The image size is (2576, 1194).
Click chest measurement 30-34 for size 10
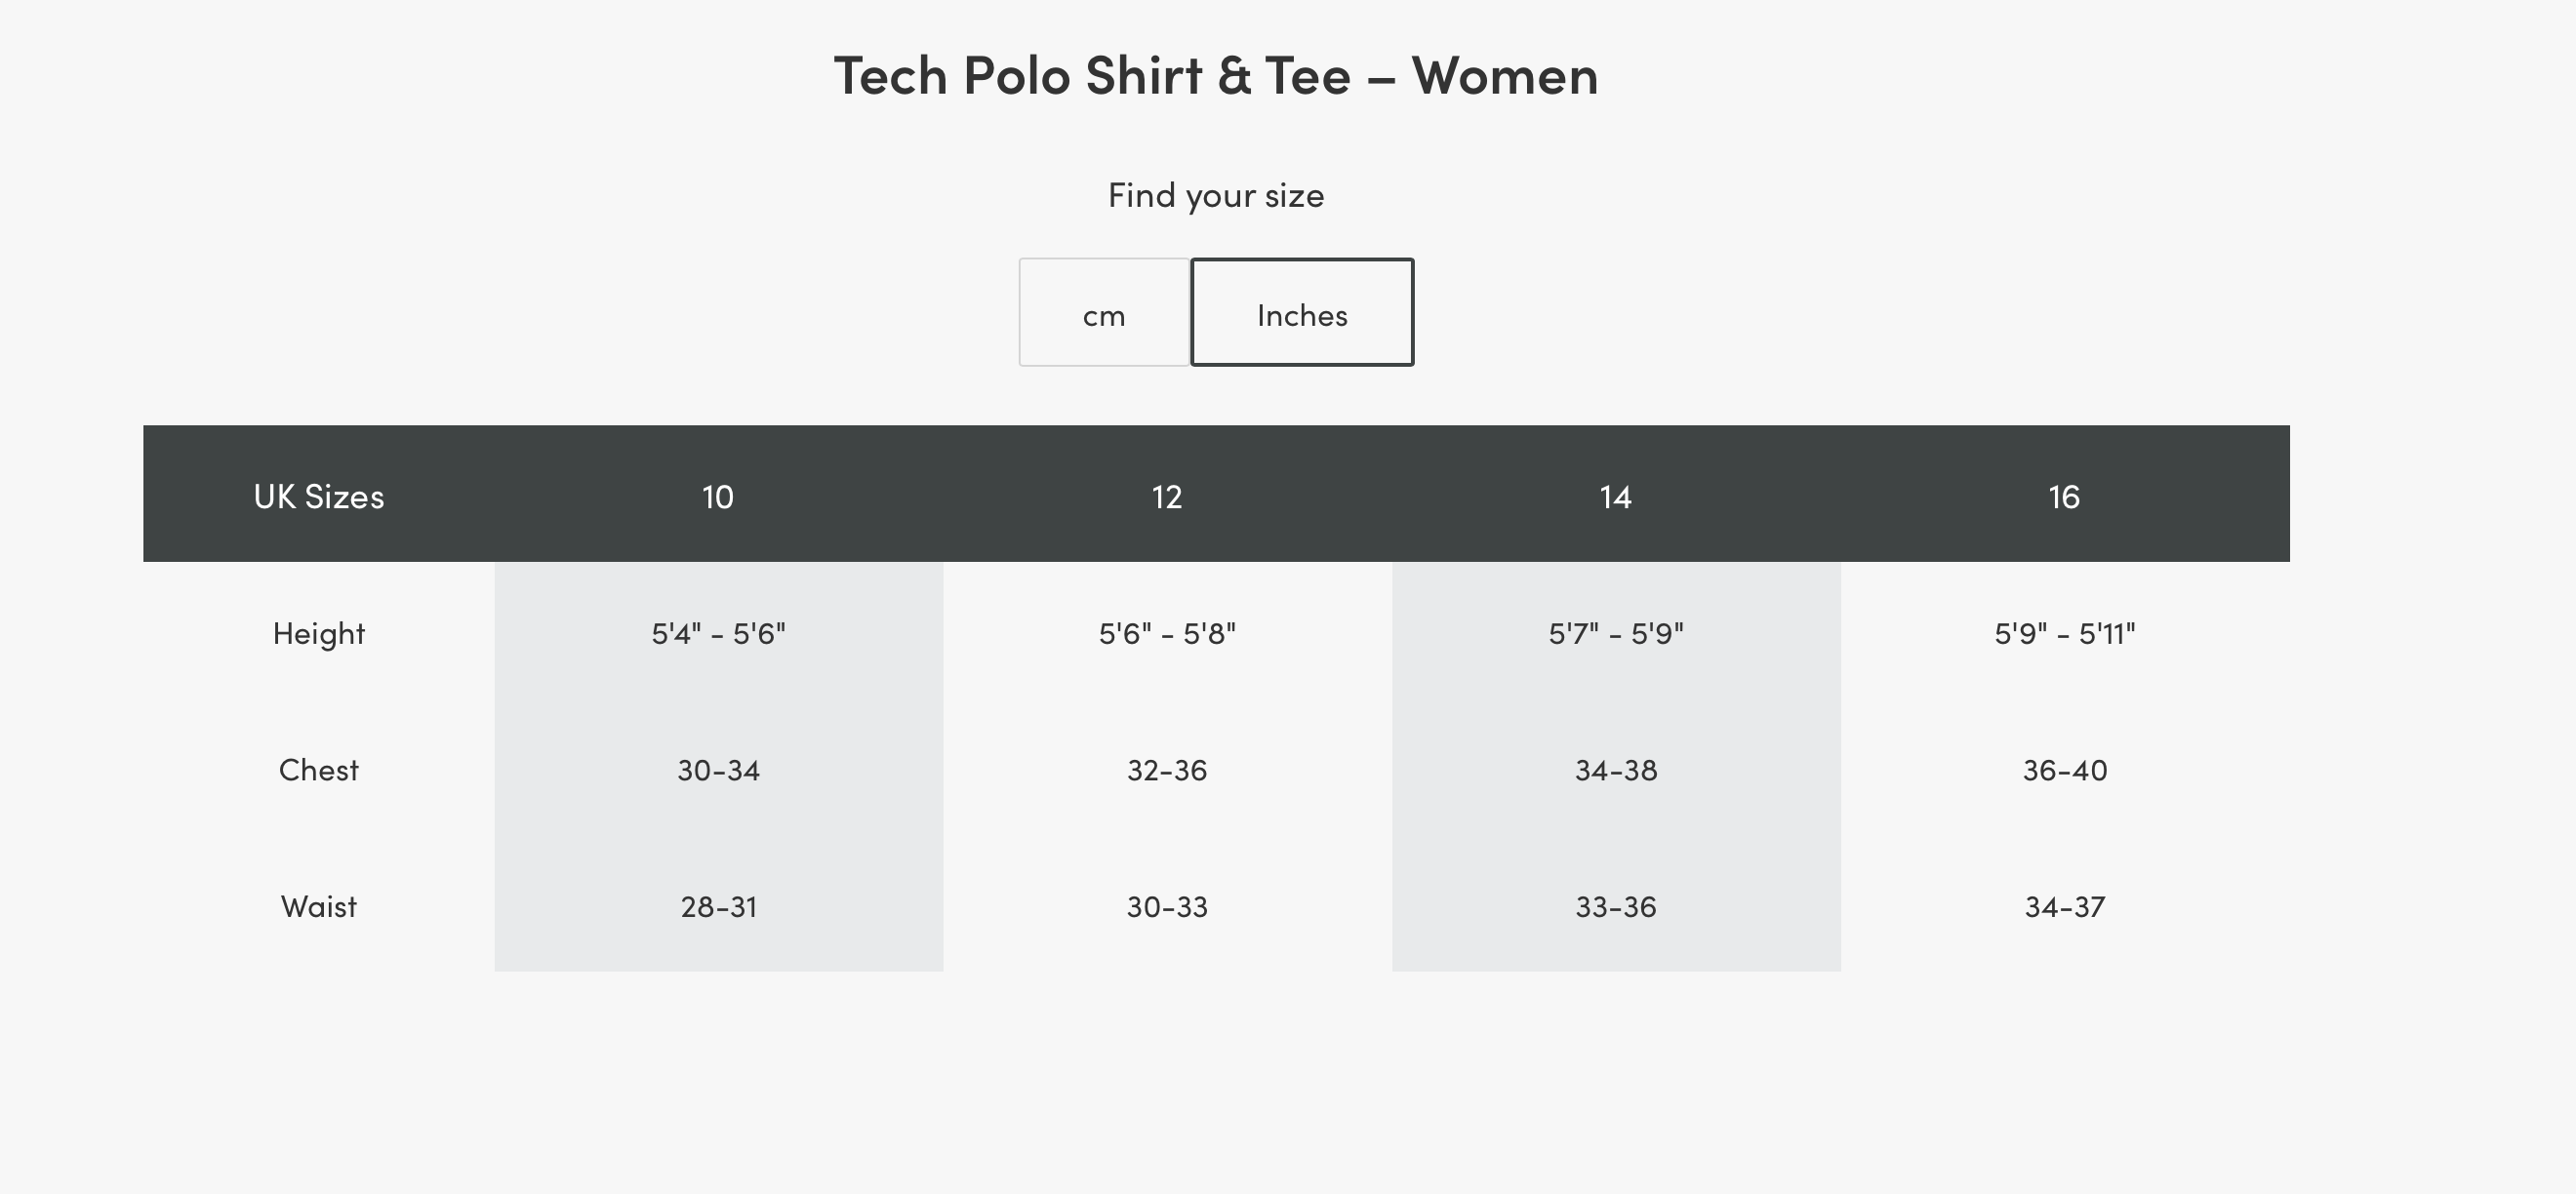tap(718, 769)
